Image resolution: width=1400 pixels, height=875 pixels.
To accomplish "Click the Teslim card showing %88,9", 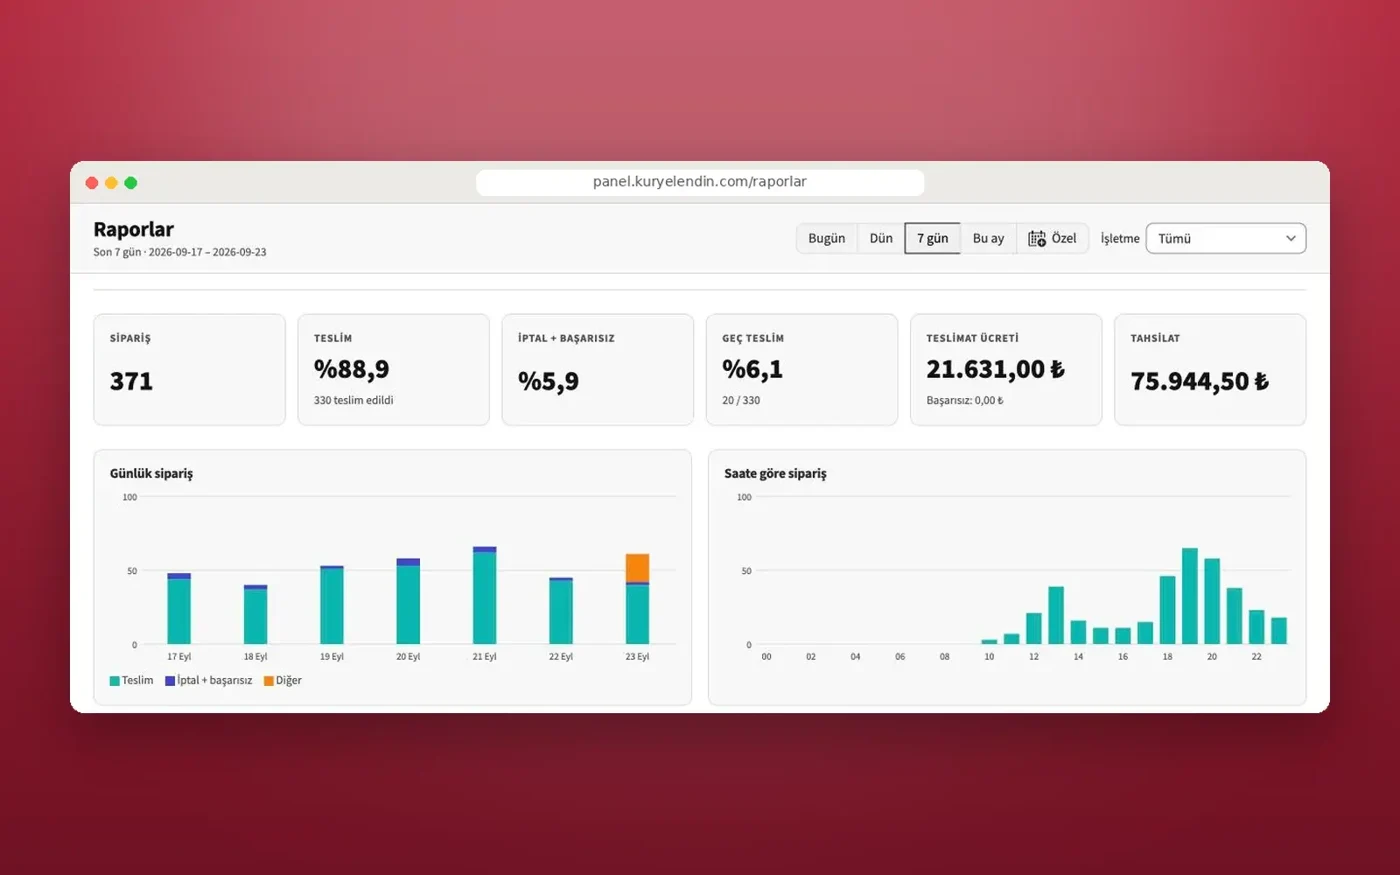I will 393,370.
